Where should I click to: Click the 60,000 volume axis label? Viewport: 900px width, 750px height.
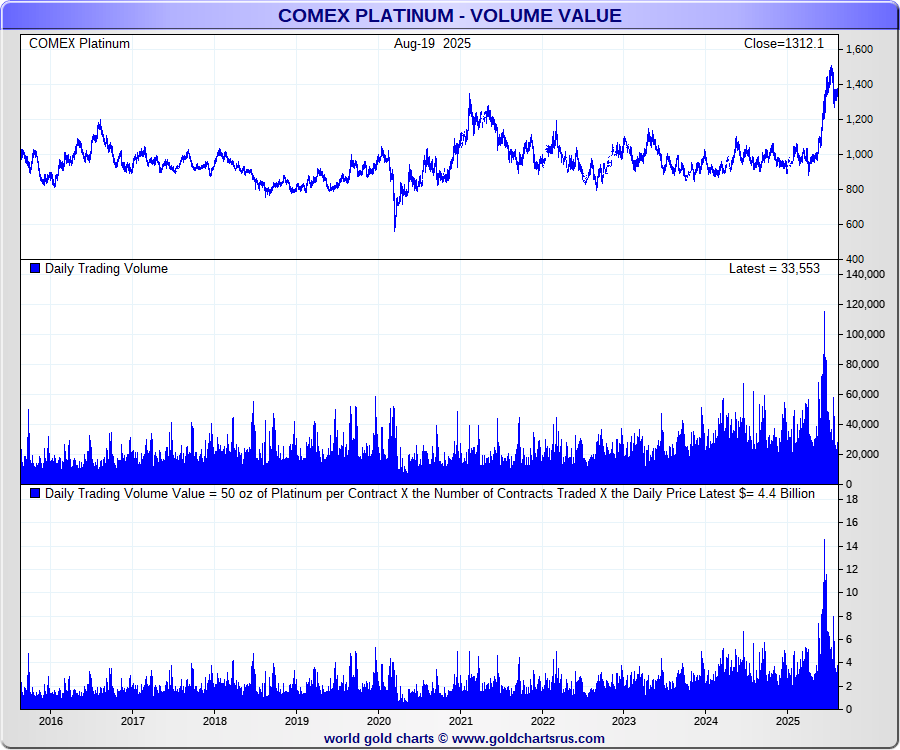point(863,394)
